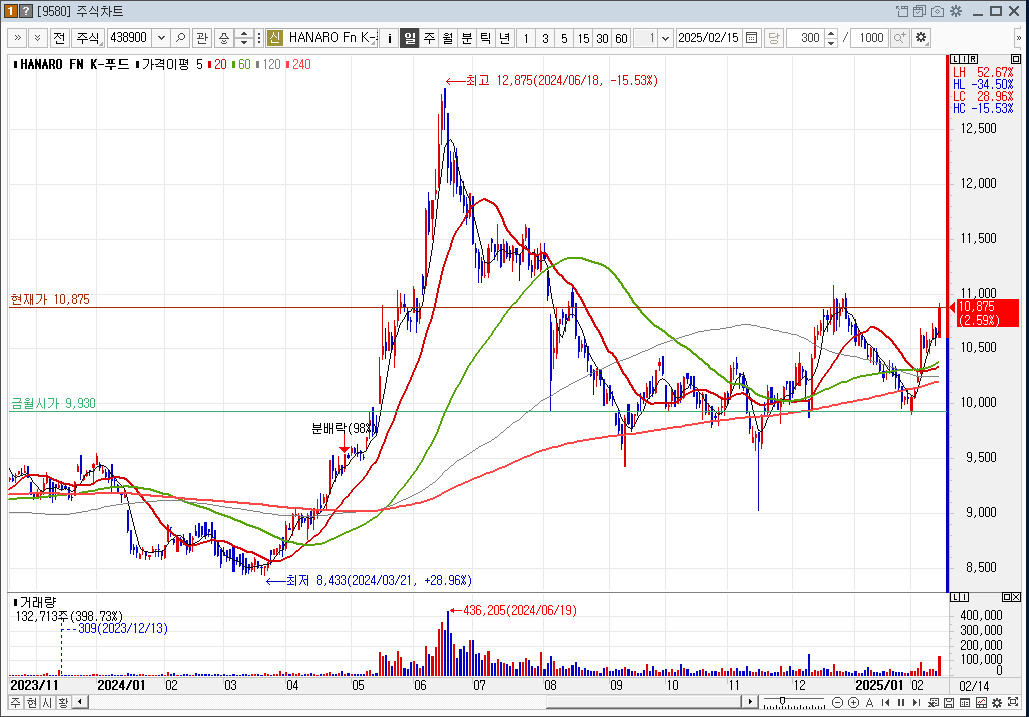Toggle the daily (일) chart period
The image size is (1029, 717).
click(x=409, y=38)
